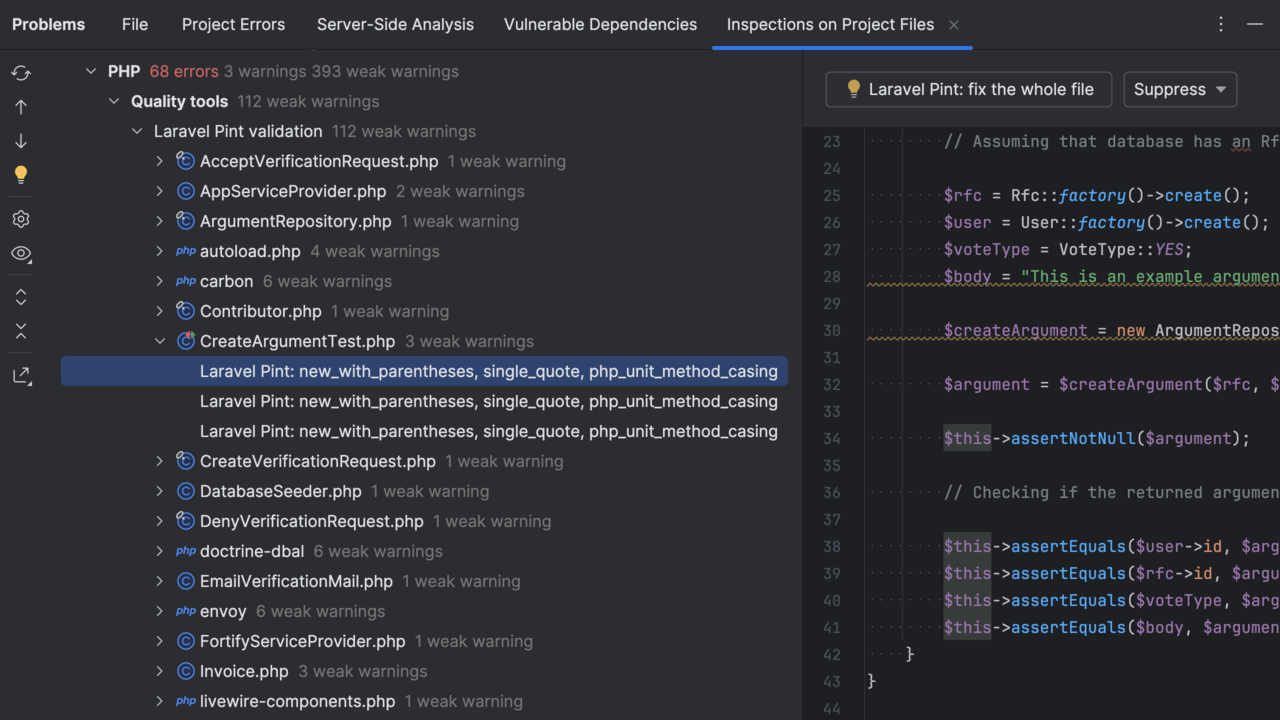The height and width of the screenshot is (720, 1280).
Task: Minimize the Problems tool window
Action: [1255, 24]
